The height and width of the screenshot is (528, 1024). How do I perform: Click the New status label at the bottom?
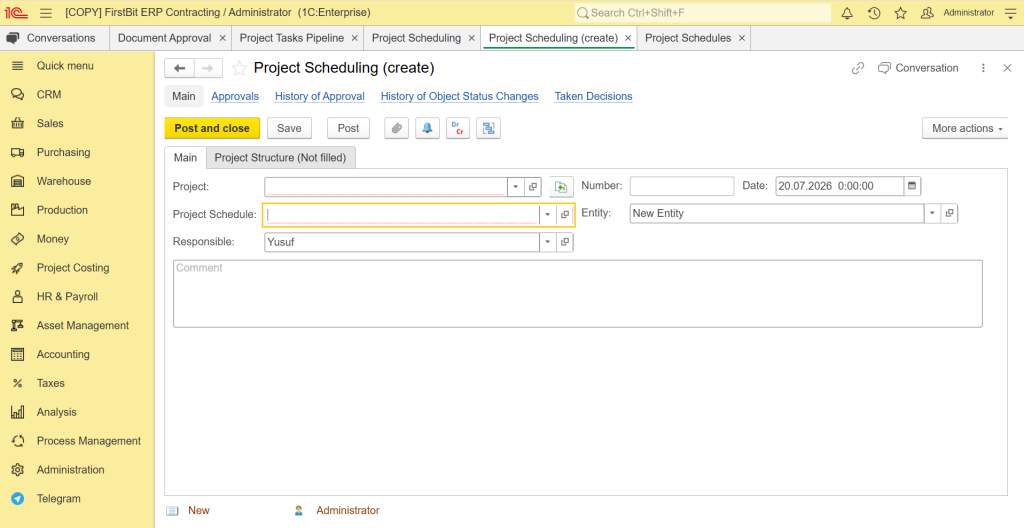(199, 510)
